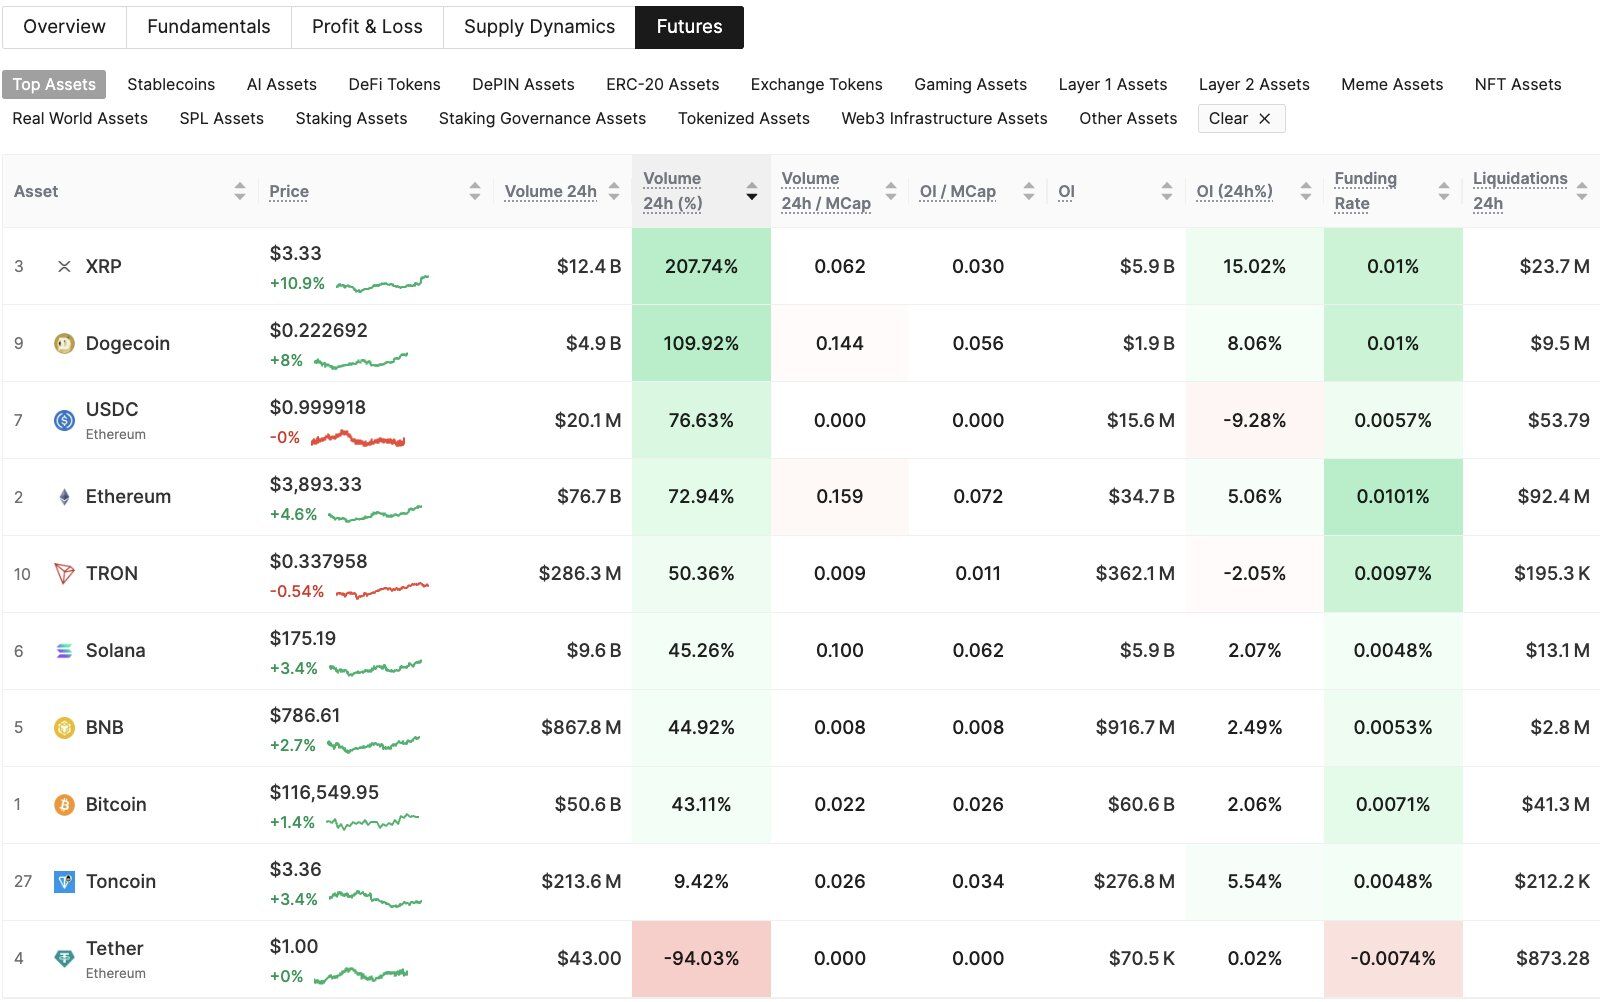Select the Ethereum coin icon
The width and height of the screenshot is (1600, 1002).
[64, 496]
